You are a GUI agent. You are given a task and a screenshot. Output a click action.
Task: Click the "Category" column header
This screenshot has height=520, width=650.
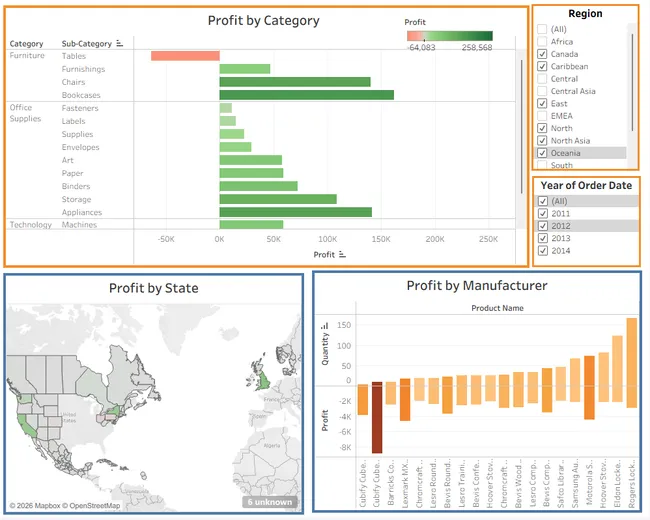26,44
